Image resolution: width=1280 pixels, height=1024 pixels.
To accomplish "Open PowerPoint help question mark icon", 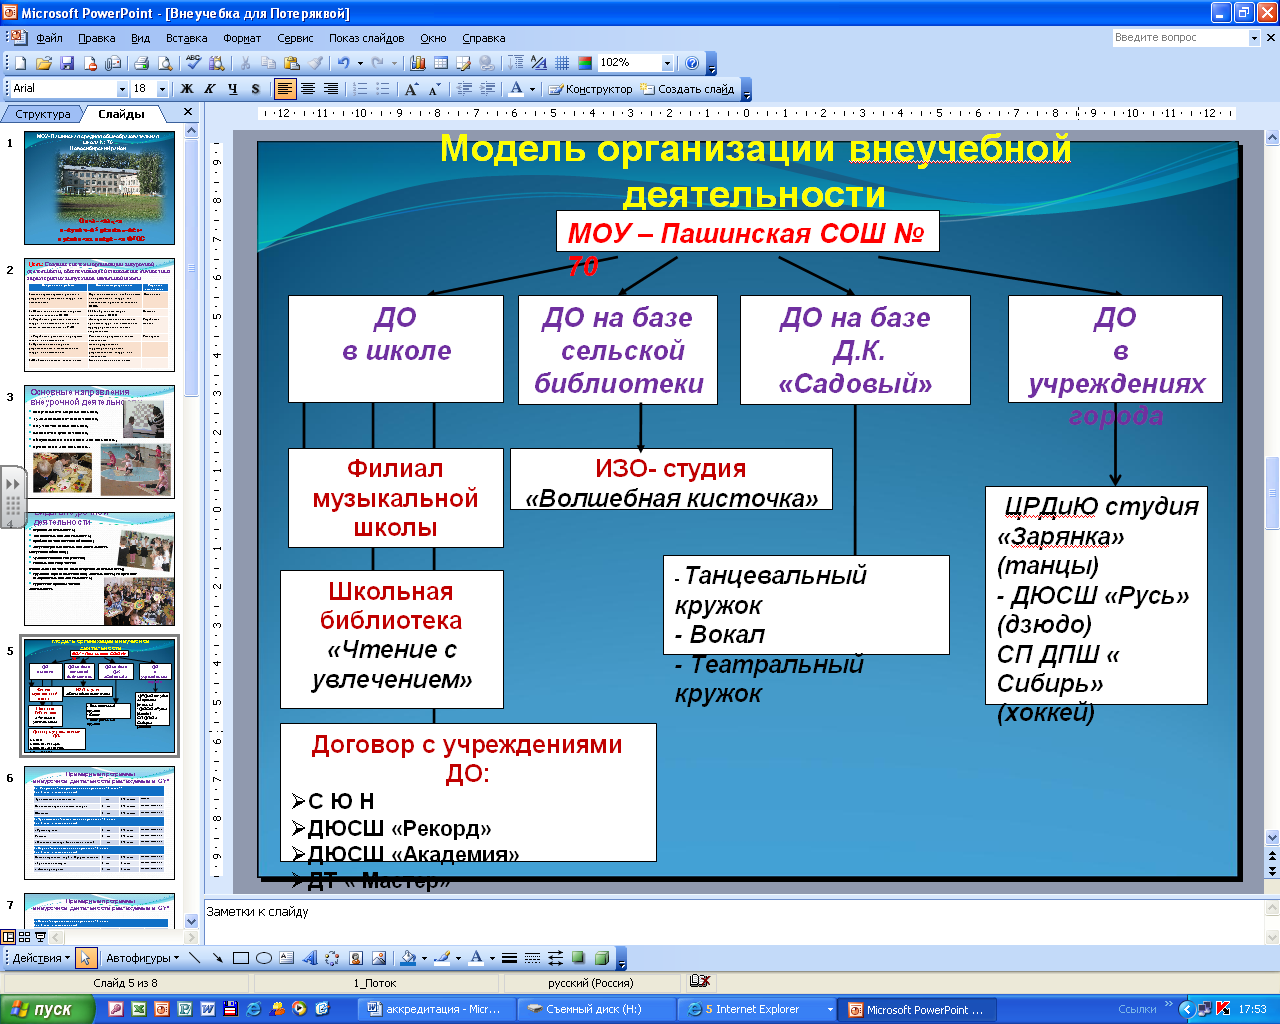I will (692, 63).
